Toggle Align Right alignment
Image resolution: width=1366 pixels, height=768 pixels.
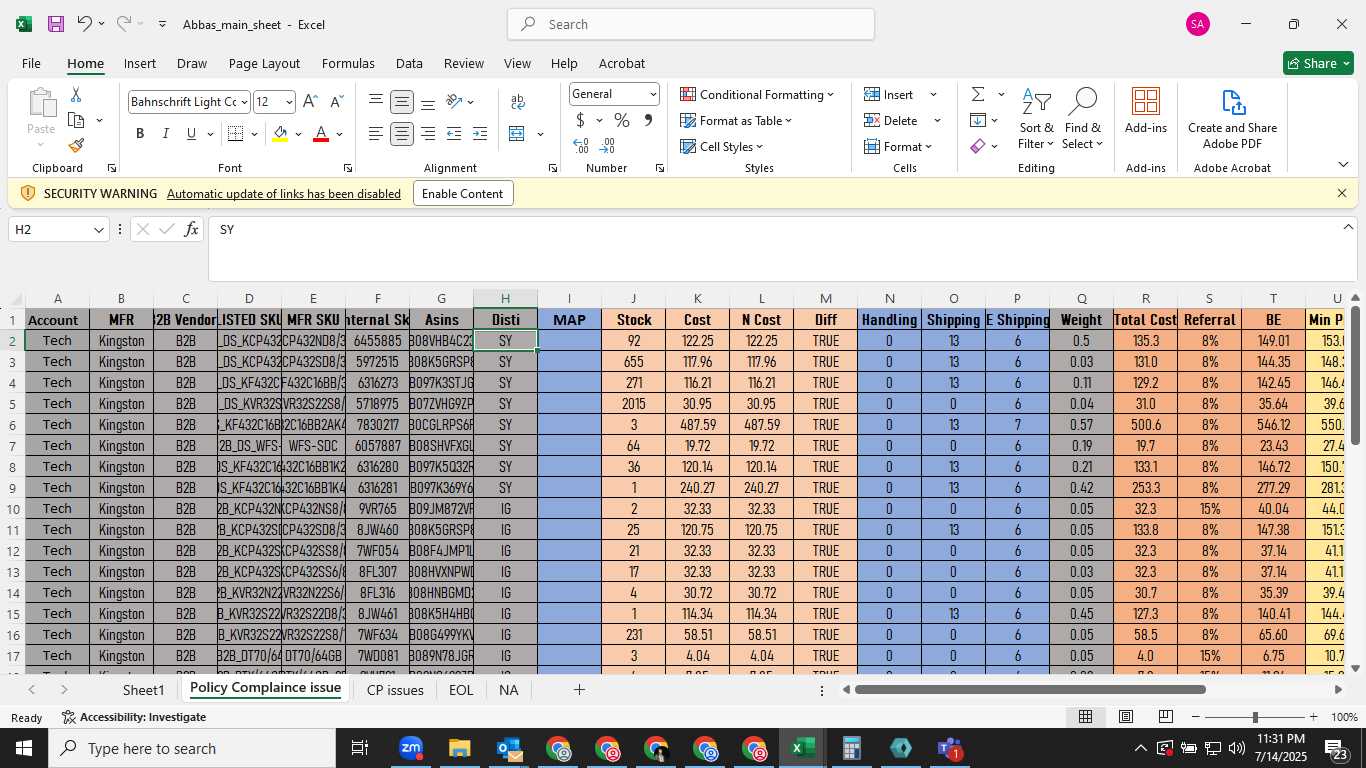[x=428, y=134]
